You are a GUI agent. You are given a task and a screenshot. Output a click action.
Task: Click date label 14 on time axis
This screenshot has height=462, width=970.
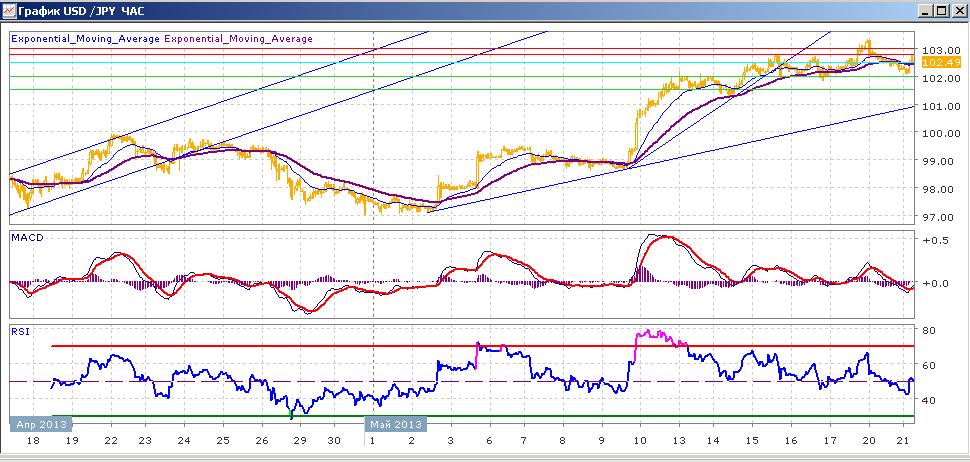[713, 441]
